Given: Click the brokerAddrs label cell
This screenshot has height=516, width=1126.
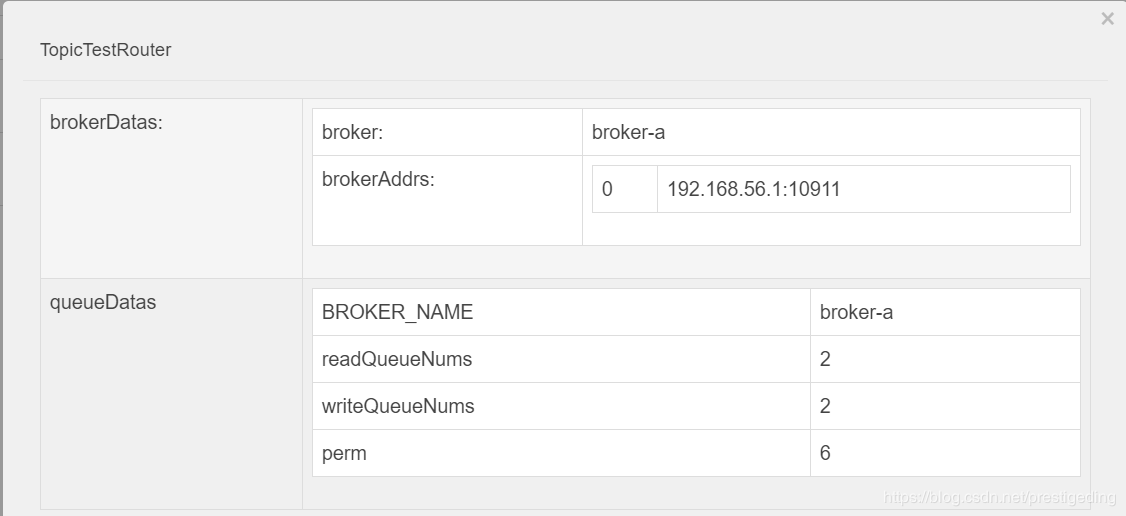Looking at the screenshot, I should coord(378,180).
